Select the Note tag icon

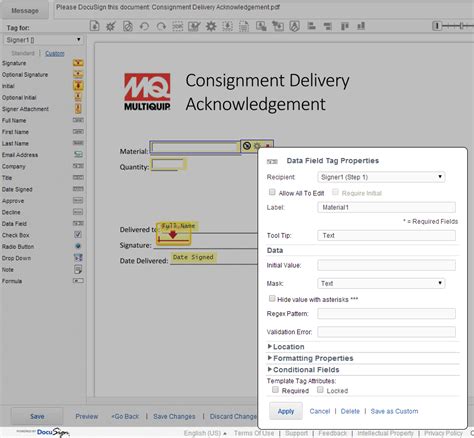tap(78, 269)
